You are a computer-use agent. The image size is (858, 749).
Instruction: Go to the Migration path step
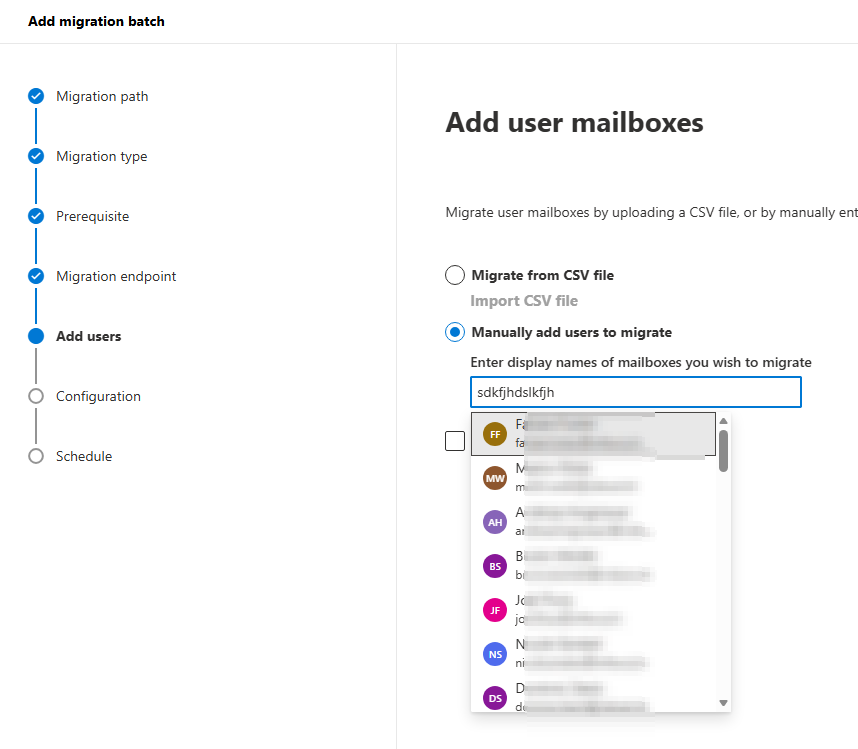102,96
